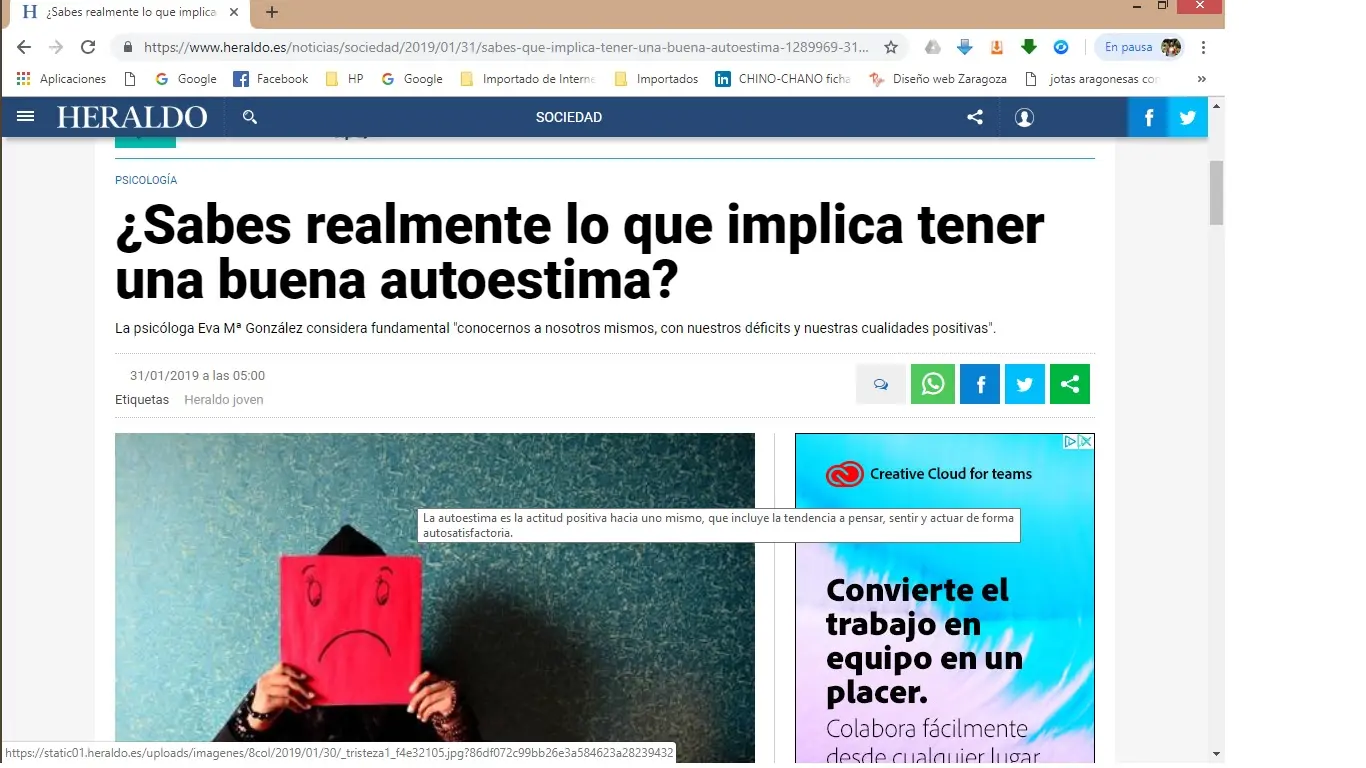The height and width of the screenshot is (768, 1366).
Task: Click the orange download extension icon
Action: point(997,47)
